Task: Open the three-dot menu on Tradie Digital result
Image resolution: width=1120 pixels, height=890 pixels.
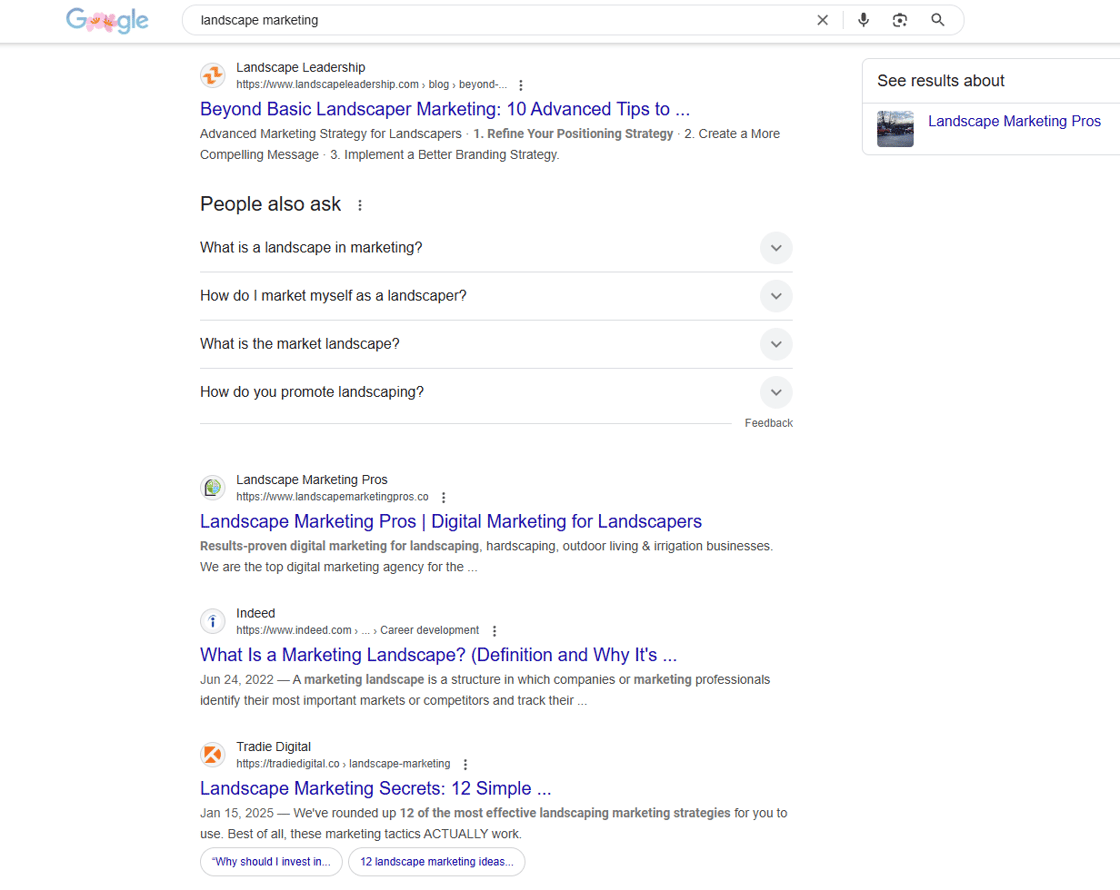Action: pos(466,763)
